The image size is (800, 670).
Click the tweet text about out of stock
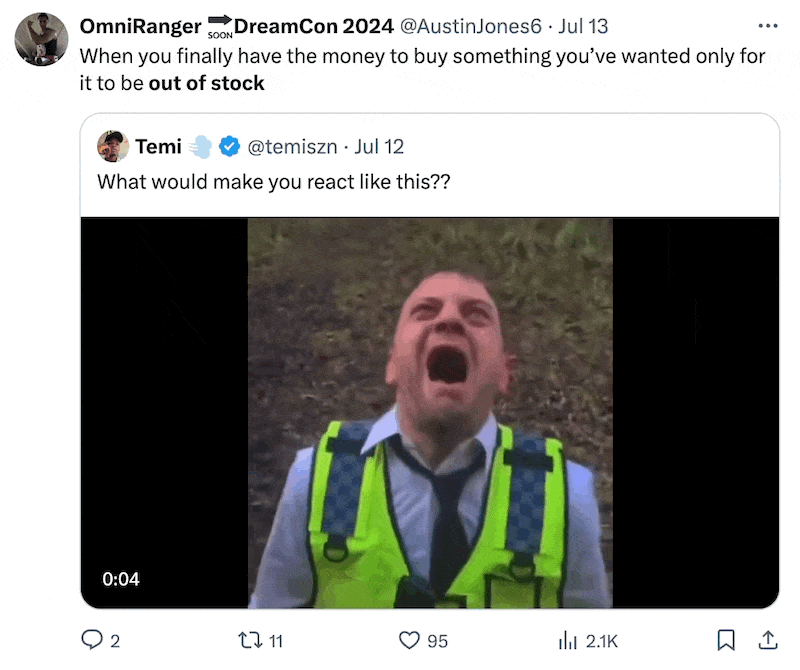tap(422, 69)
